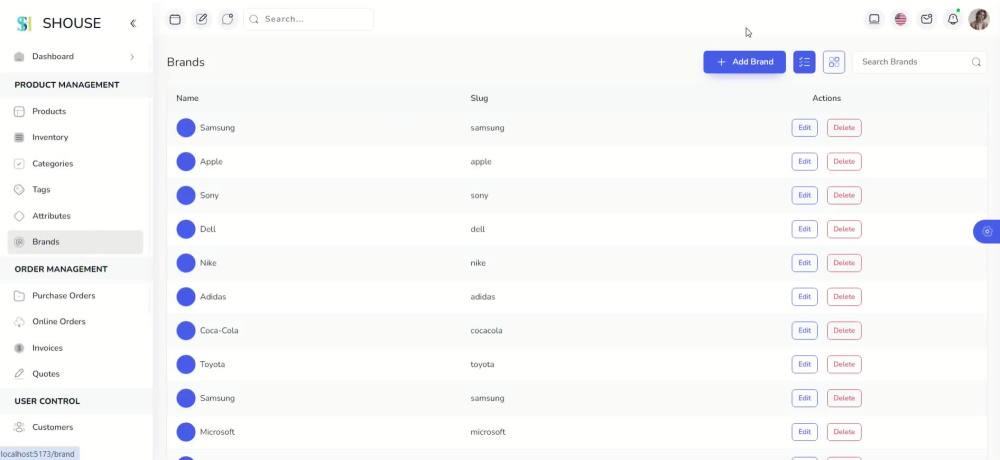Open notifications bell icon
This screenshot has width=1000, height=460.
[x=953, y=19]
